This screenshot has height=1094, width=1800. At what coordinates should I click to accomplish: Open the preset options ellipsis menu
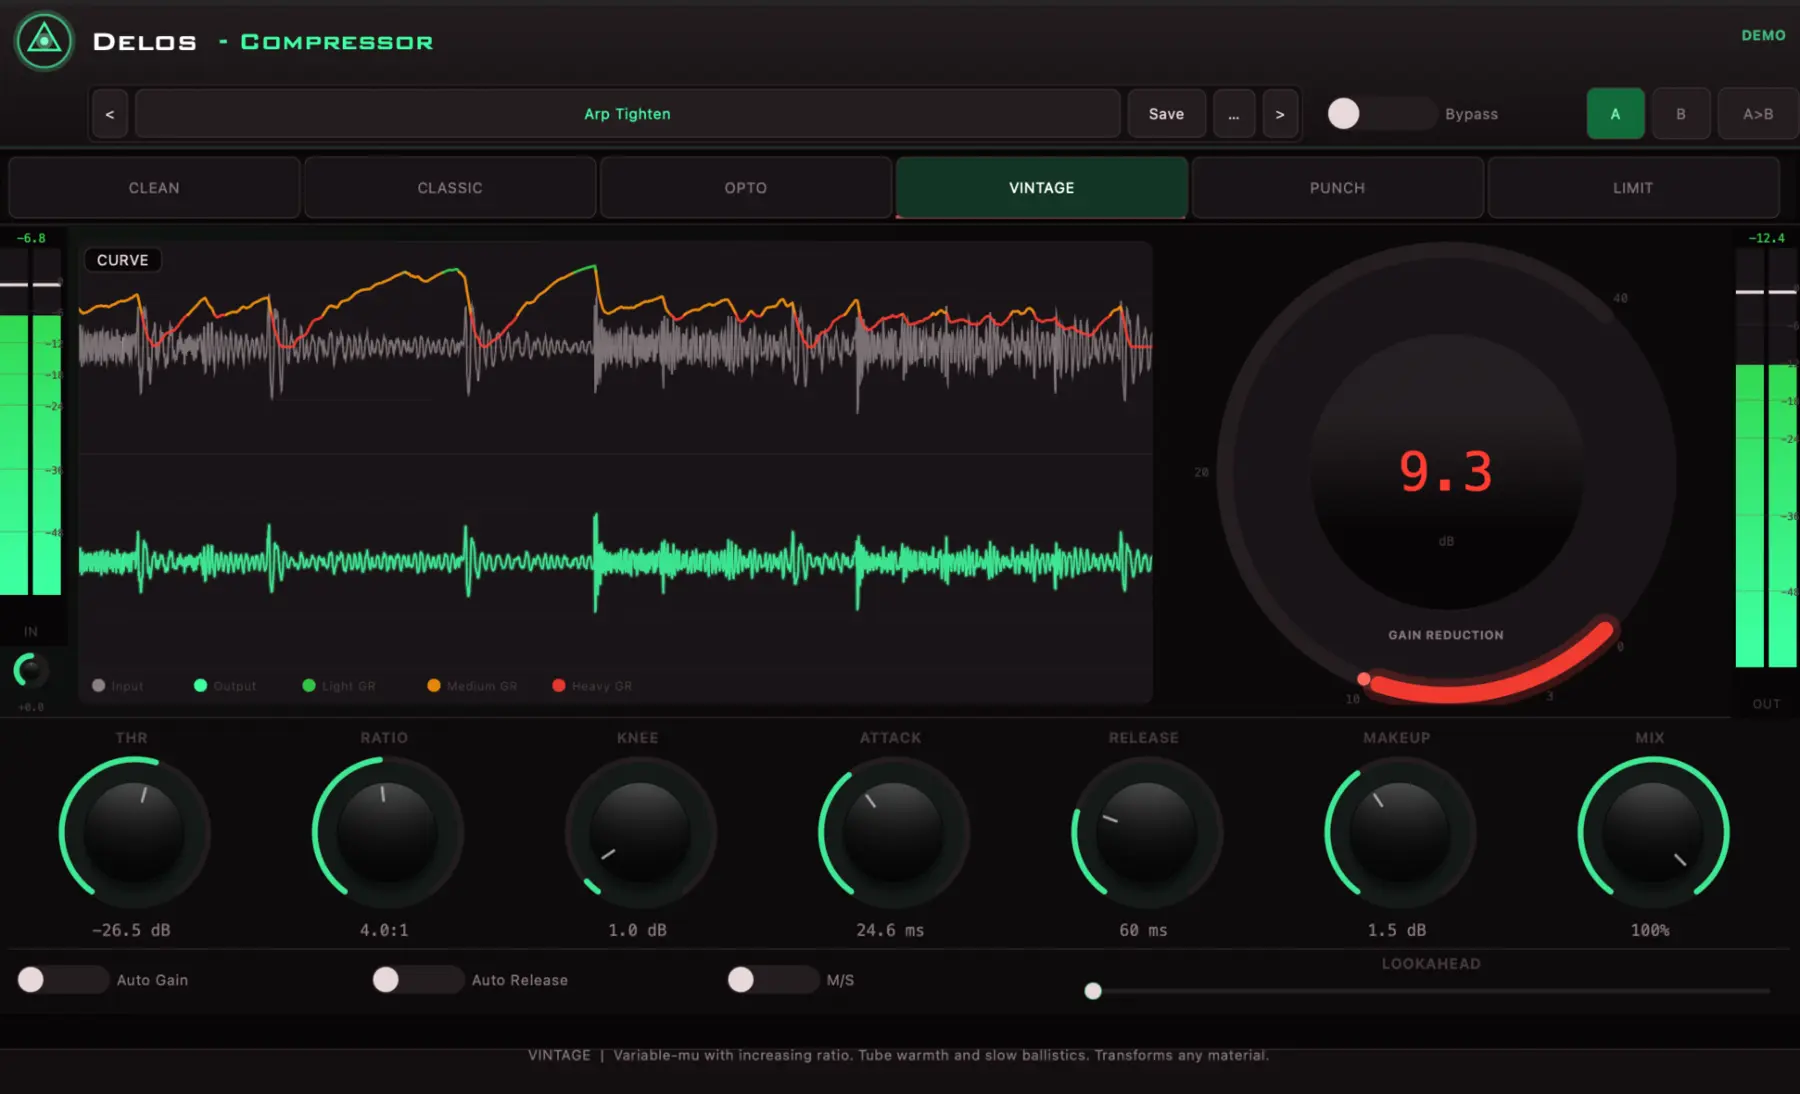1234,114
